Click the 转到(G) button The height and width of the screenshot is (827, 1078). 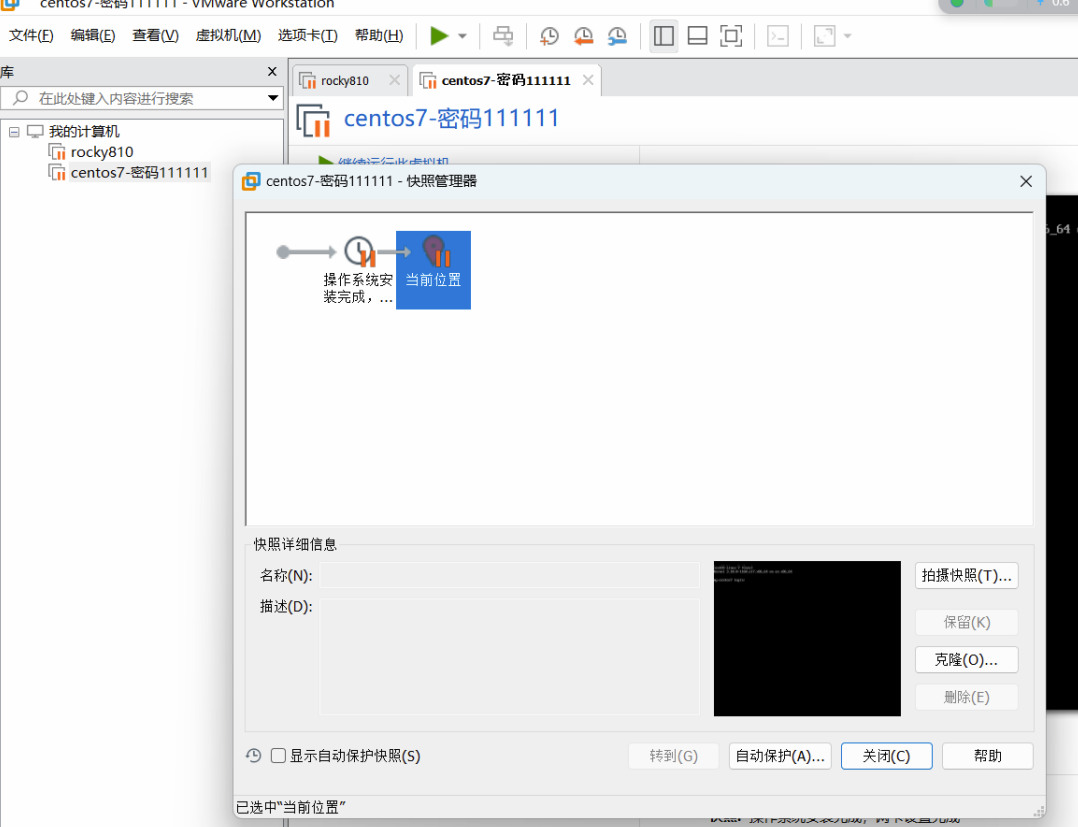674,756
